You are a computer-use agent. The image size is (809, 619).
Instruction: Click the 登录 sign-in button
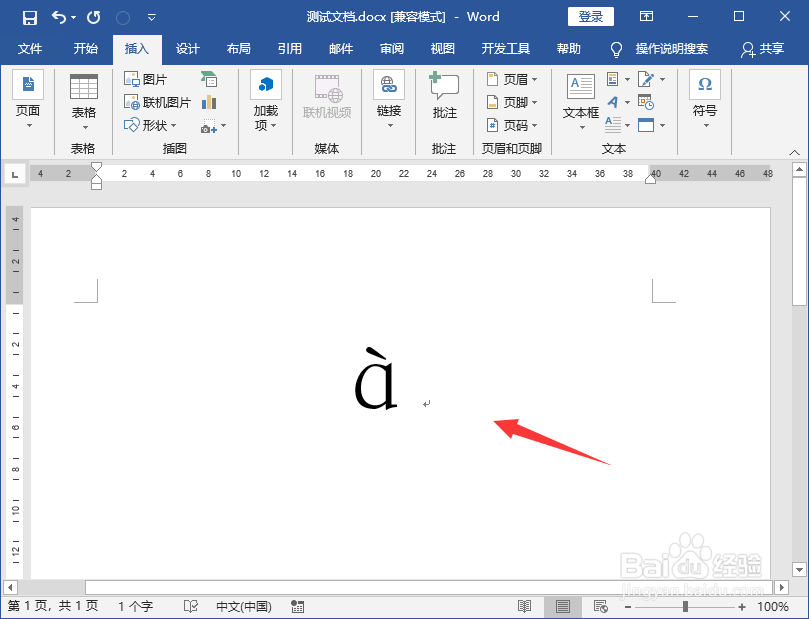591,17
